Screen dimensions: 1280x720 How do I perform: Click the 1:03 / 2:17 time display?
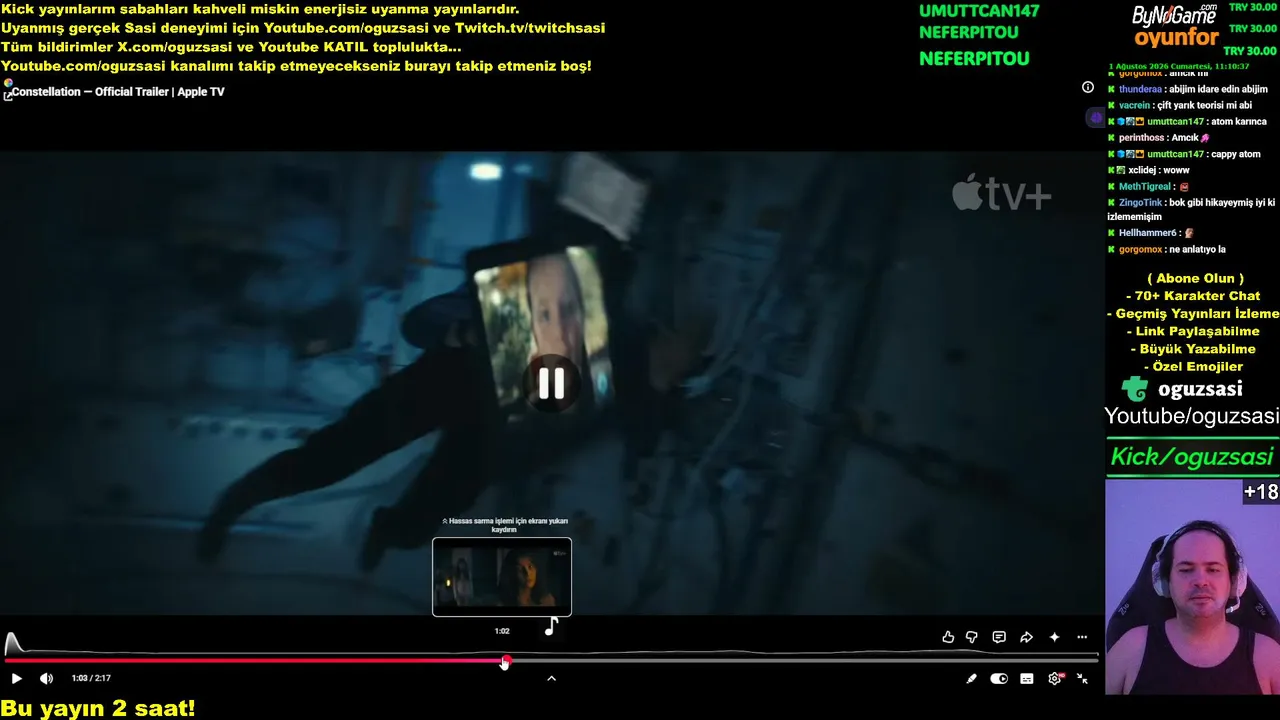coord(91,678)
